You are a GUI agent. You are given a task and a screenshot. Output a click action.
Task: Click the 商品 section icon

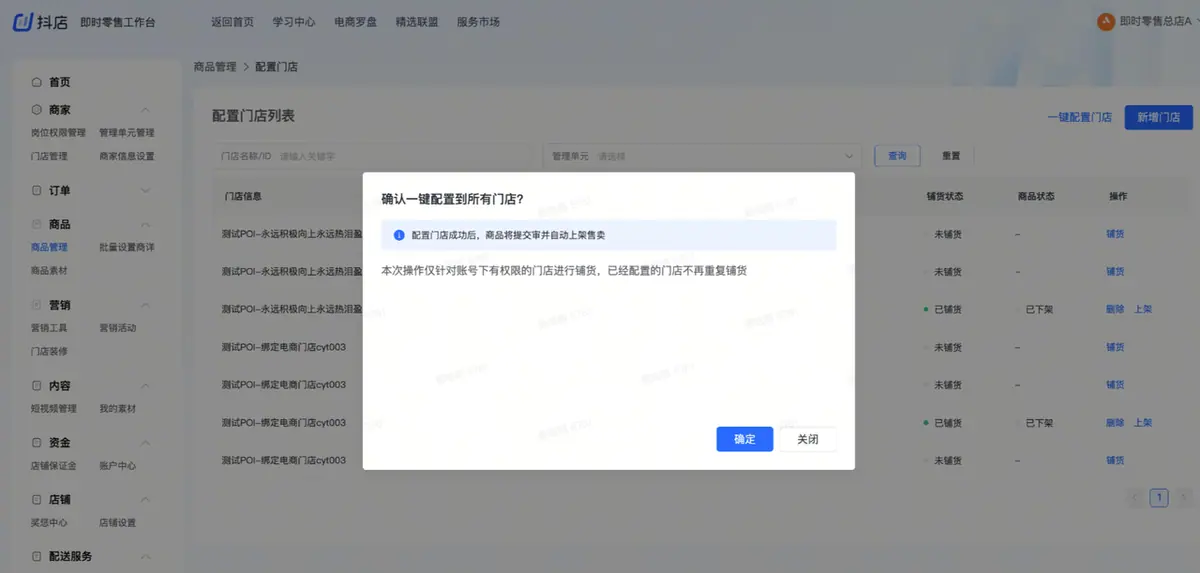click(x=37, y=224)
